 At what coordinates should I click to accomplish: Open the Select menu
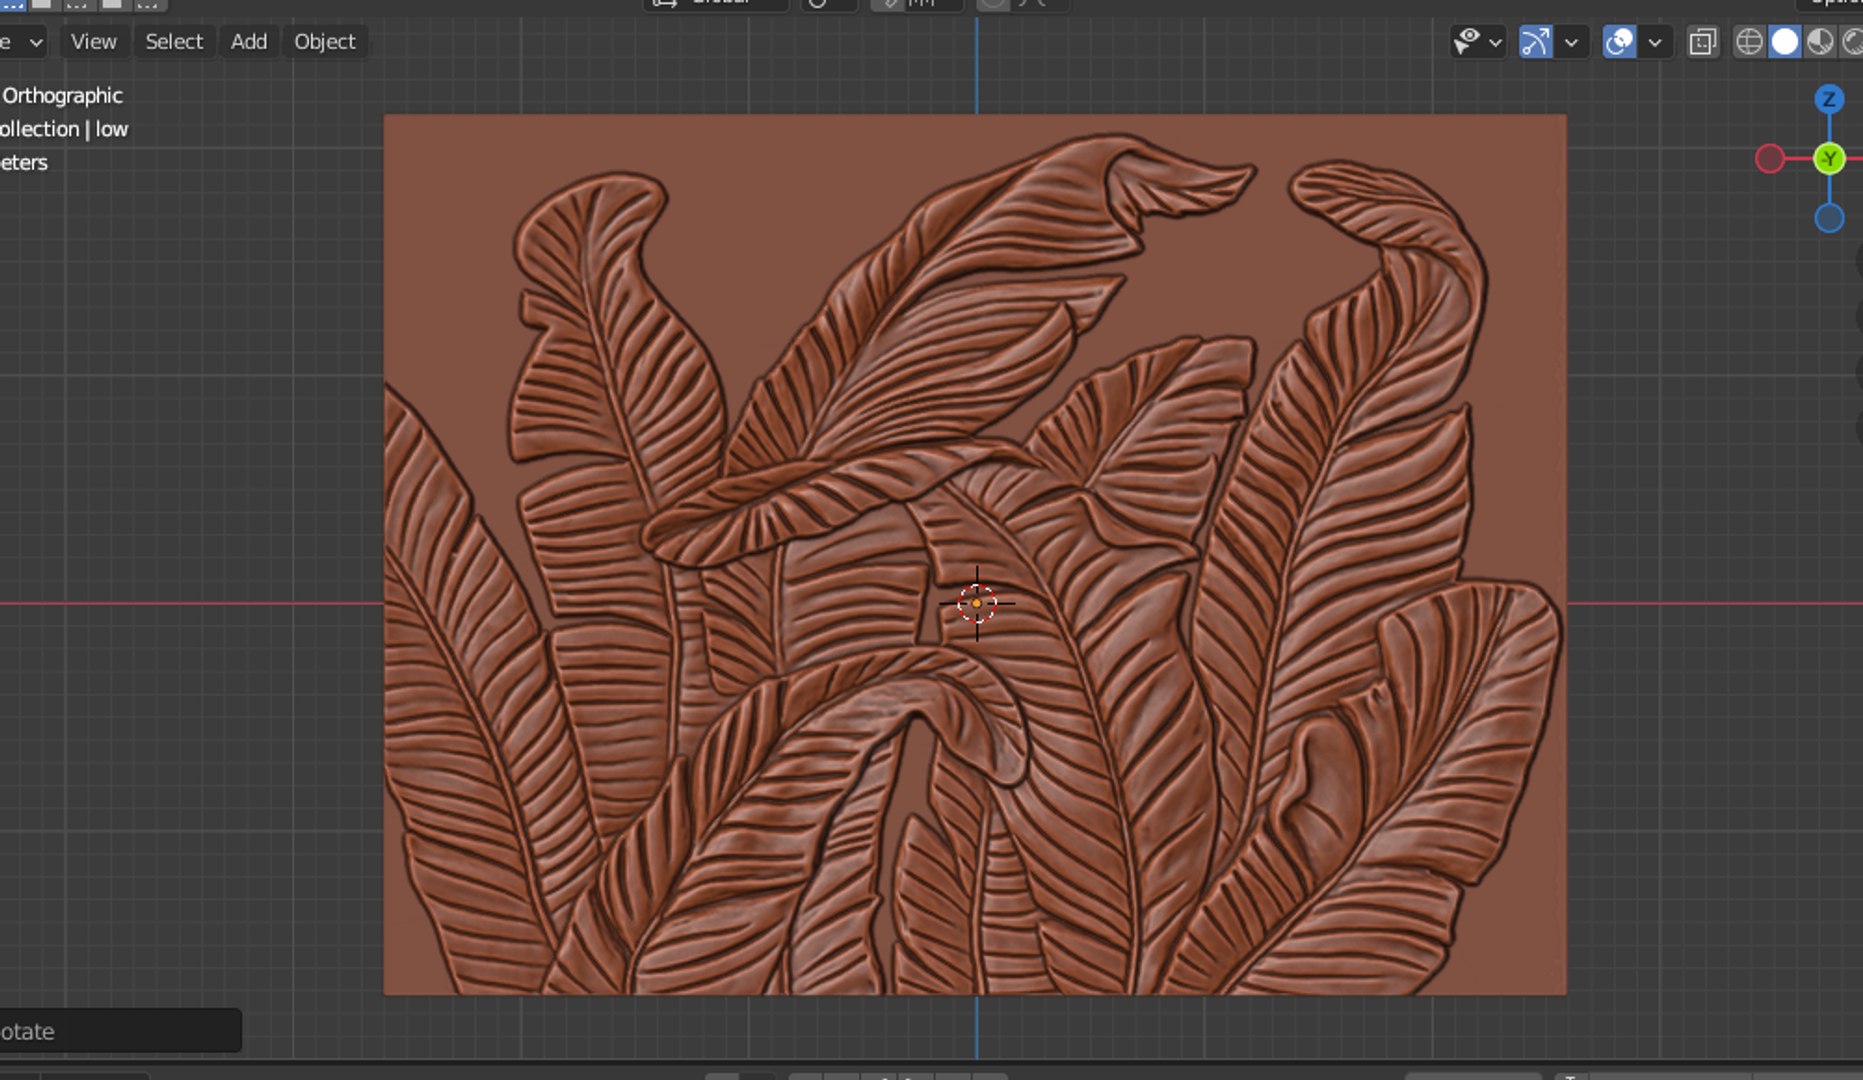174,42
